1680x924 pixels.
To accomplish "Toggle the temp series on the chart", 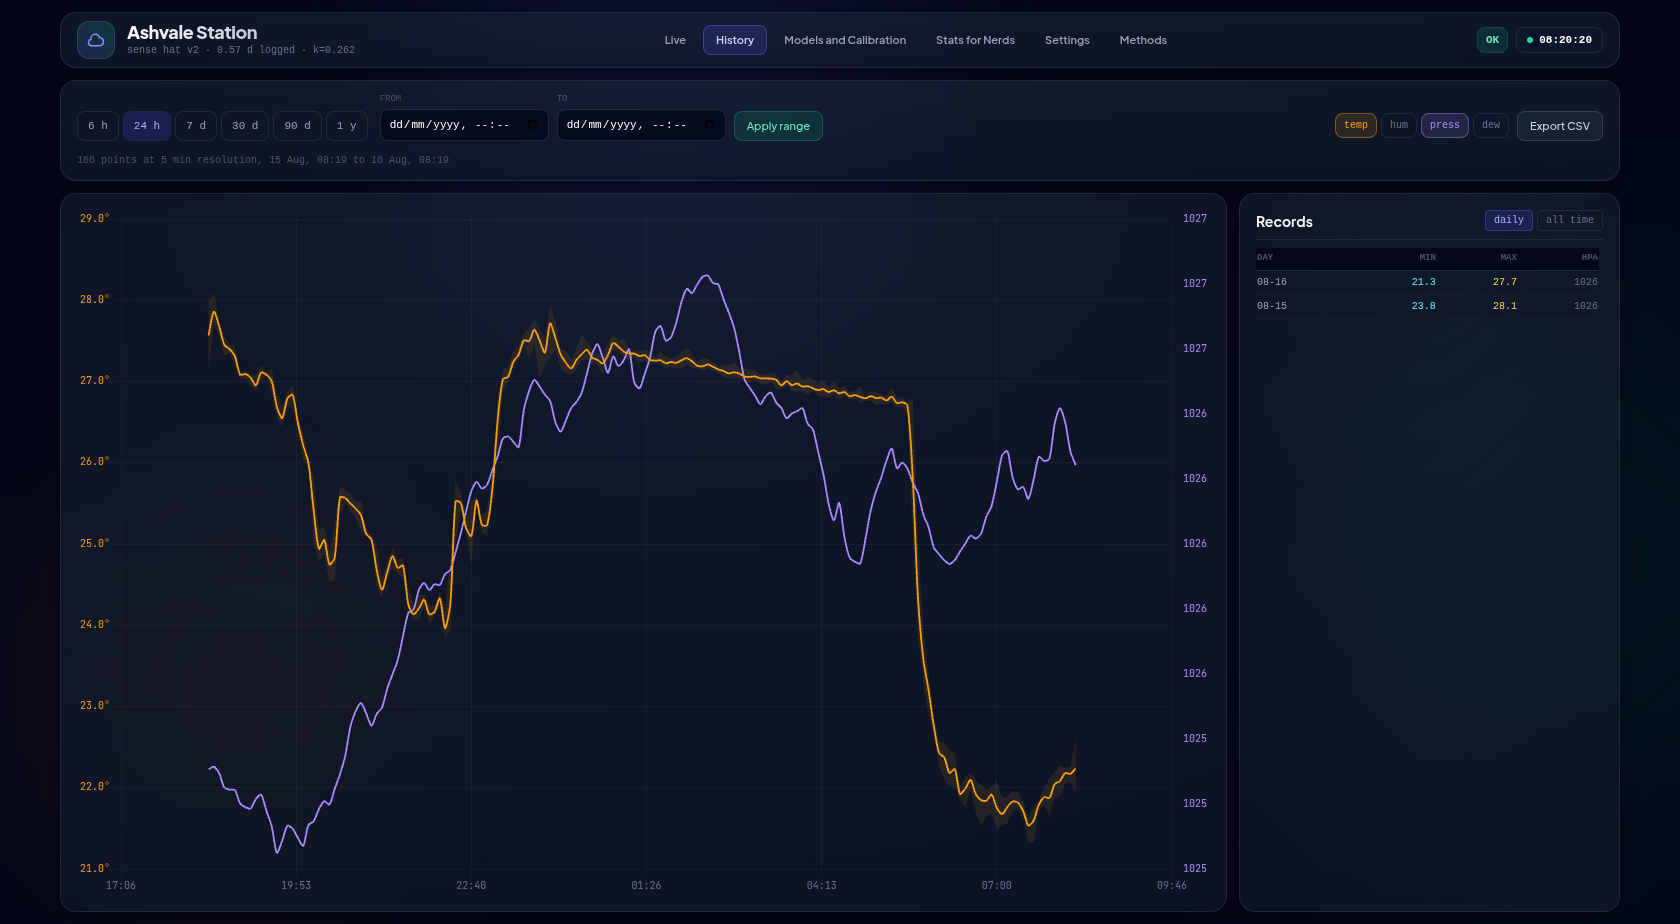I will tap(1355, 125).
